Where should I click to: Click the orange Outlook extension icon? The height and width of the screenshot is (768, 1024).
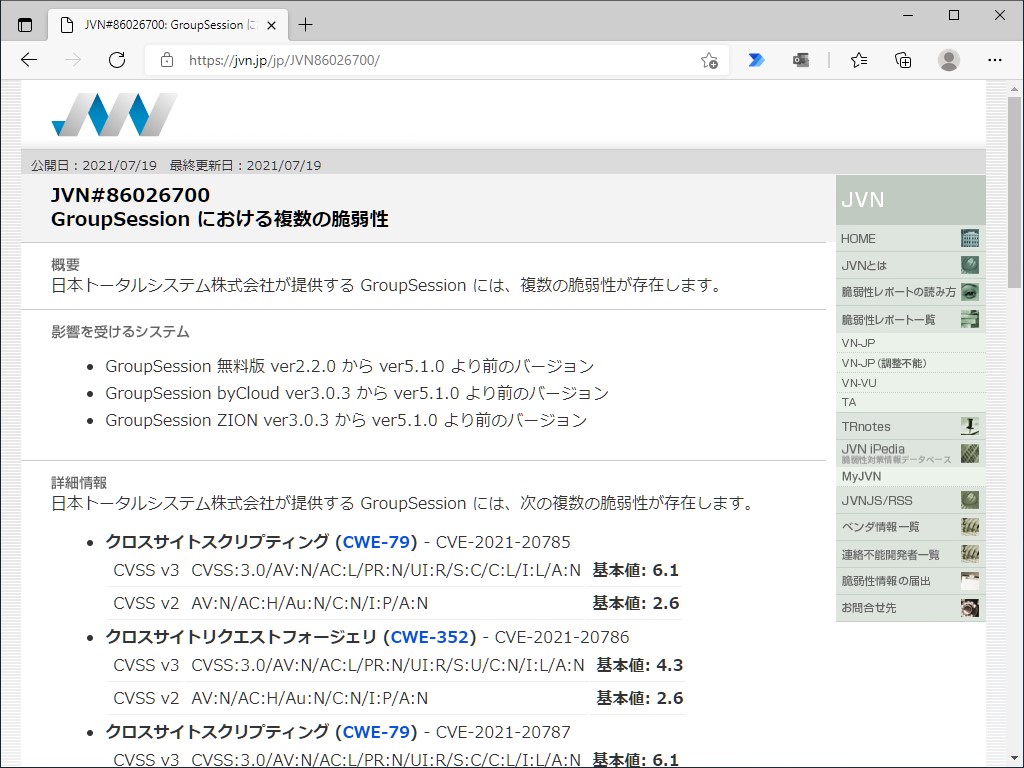click(801, 60)
